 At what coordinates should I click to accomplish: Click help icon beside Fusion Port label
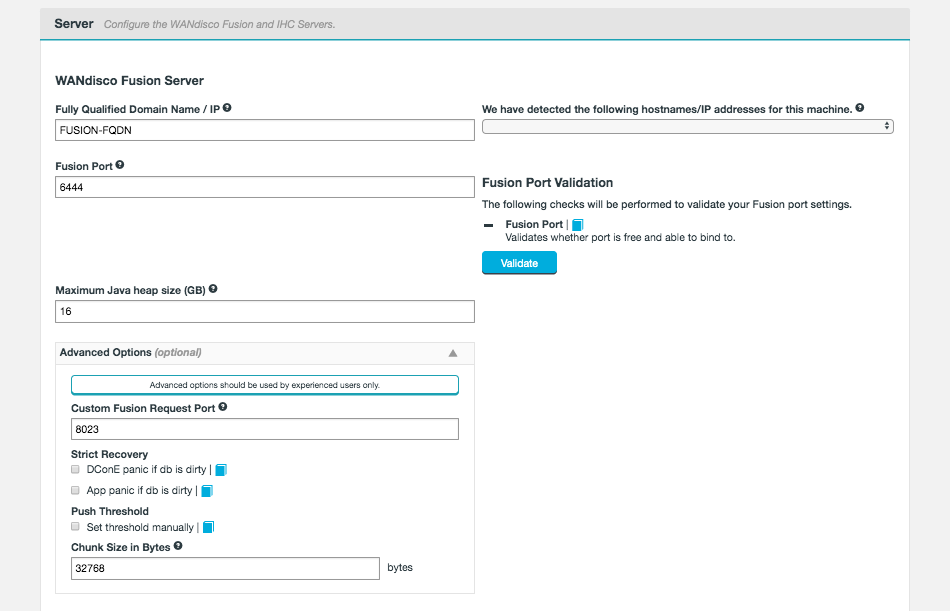click(120, 165)
